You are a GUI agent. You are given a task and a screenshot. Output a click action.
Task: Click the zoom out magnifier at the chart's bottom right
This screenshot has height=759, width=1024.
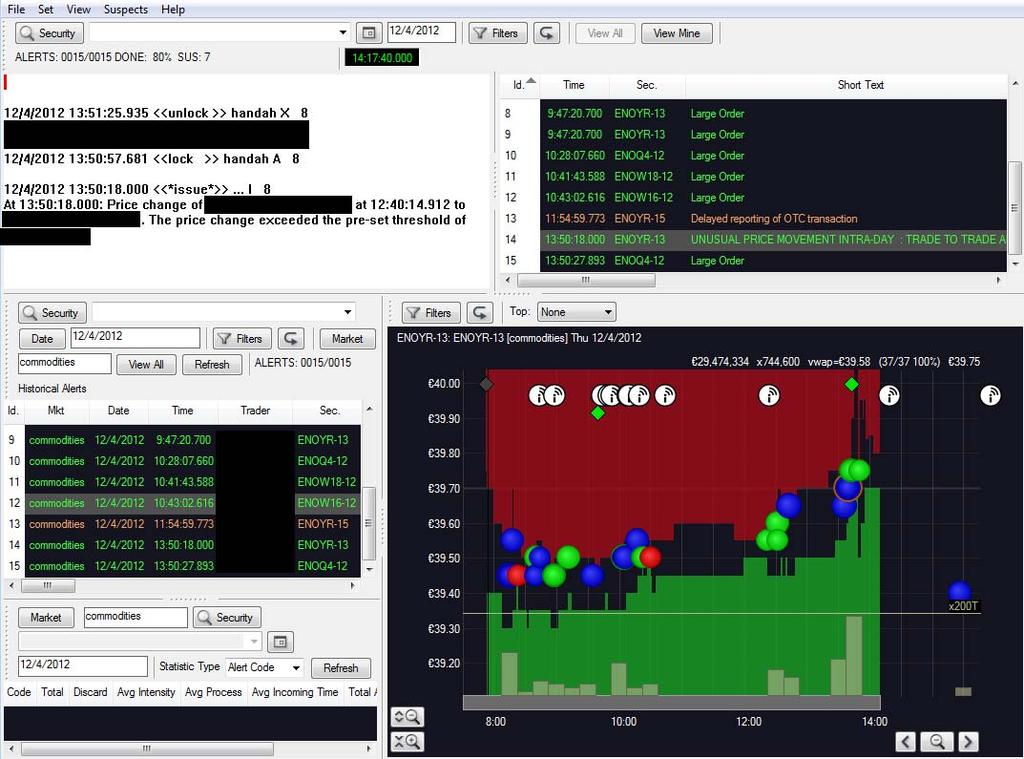pyautogui.click(x=937, y=741)
